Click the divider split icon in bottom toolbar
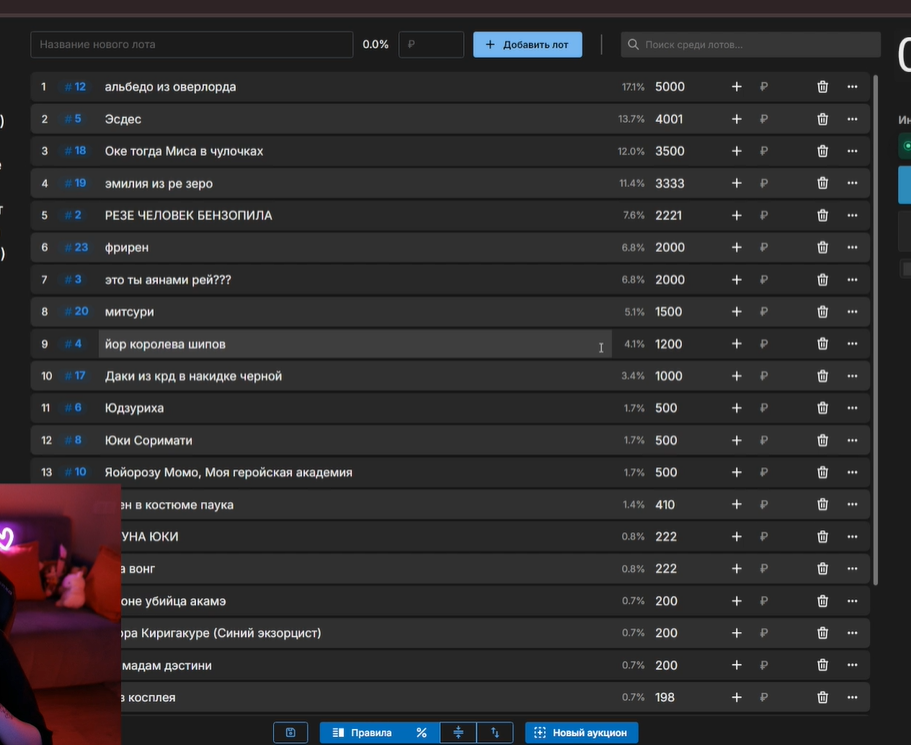The height and width of the screenshot is (745, 911). [x=458, y=733]
